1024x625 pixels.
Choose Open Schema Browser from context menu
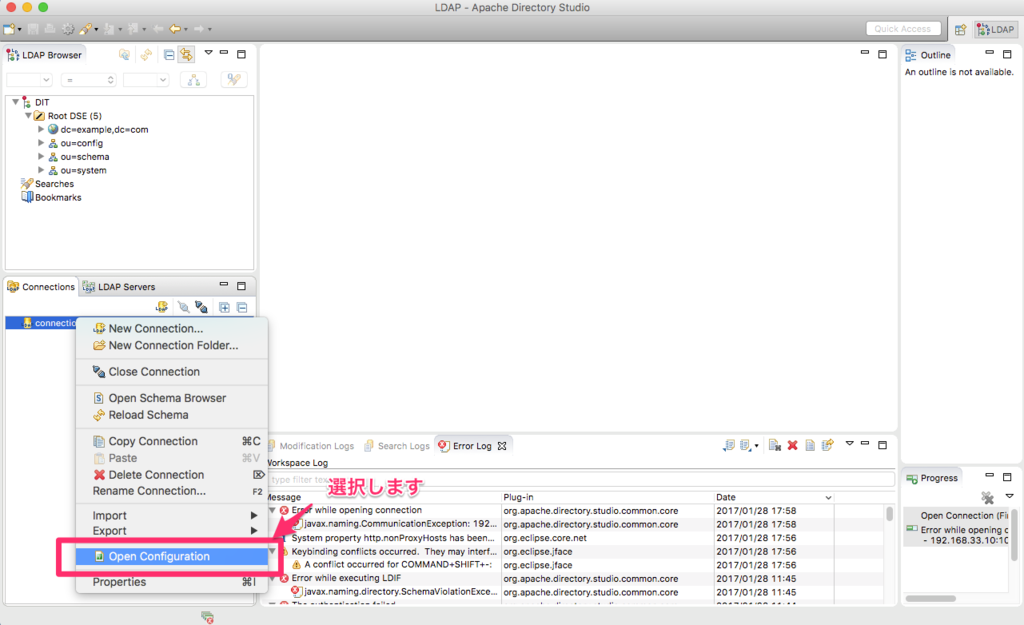[x=172, y=398]
